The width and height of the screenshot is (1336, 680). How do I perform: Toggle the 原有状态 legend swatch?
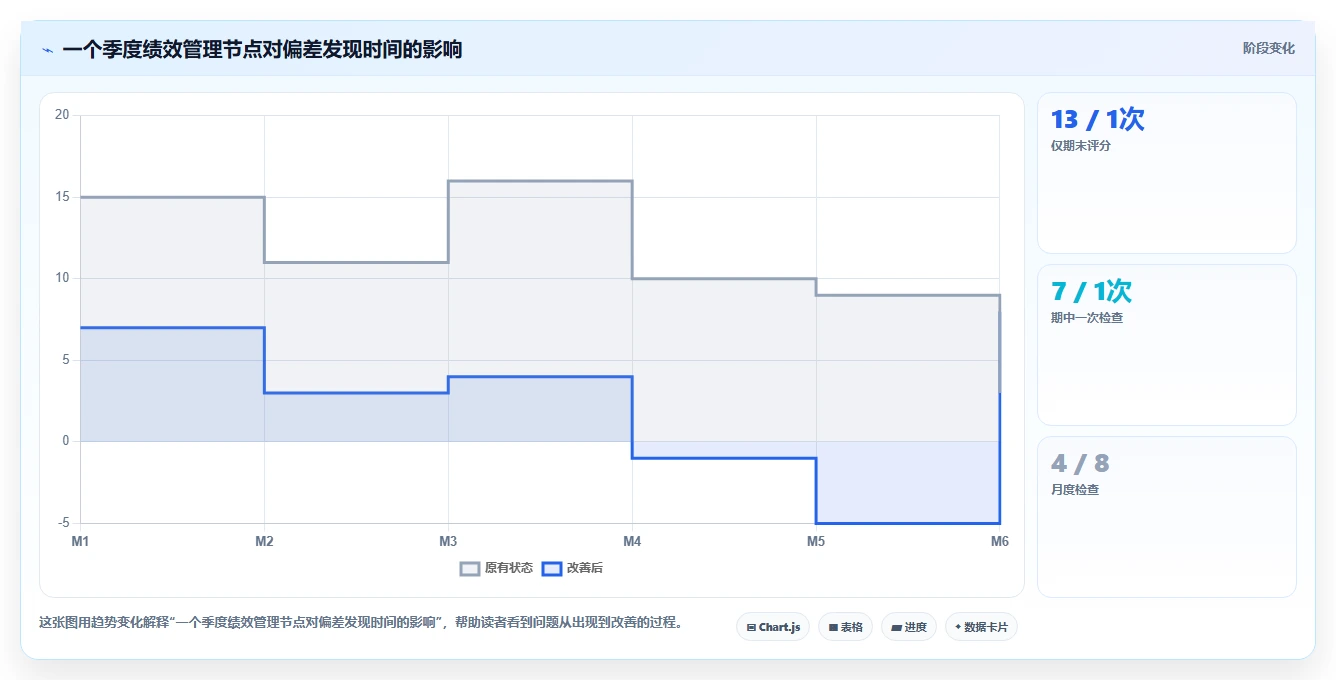(470, 568)
